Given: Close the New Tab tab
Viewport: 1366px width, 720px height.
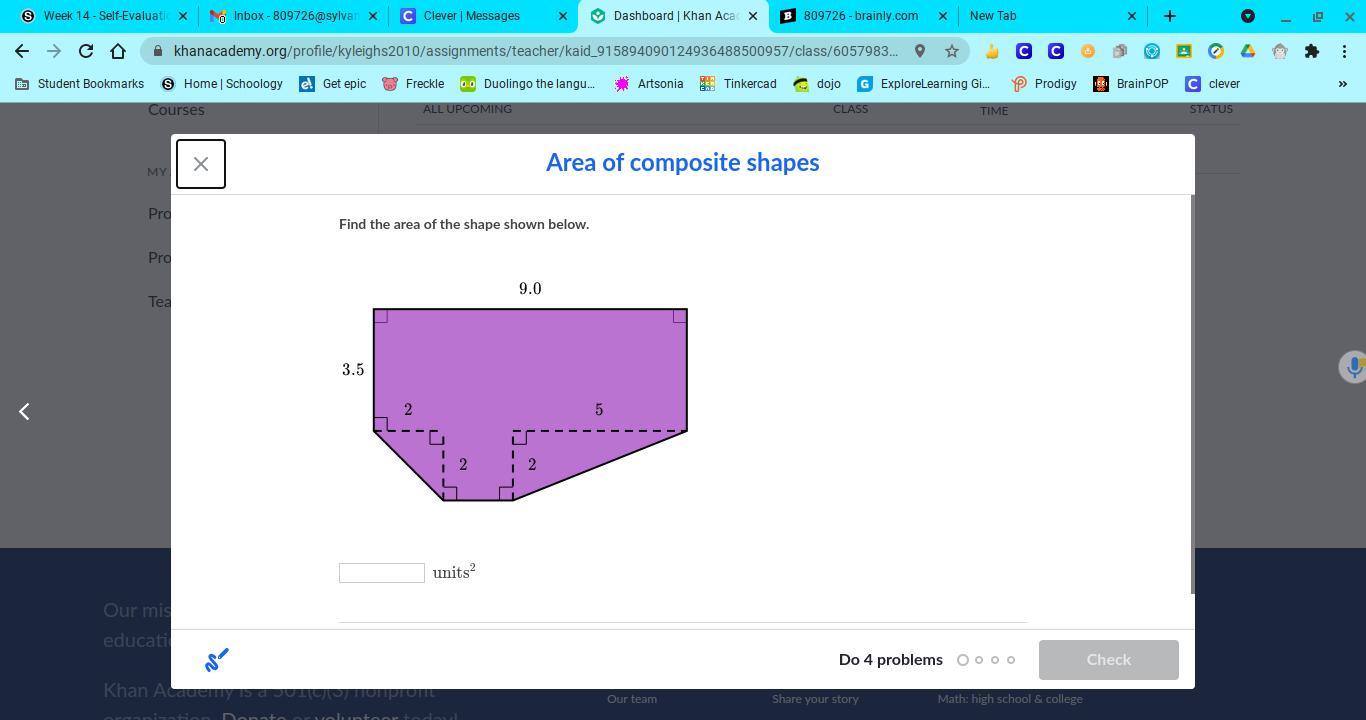Looking at the screenshot, I should [x=1132, y=16].
